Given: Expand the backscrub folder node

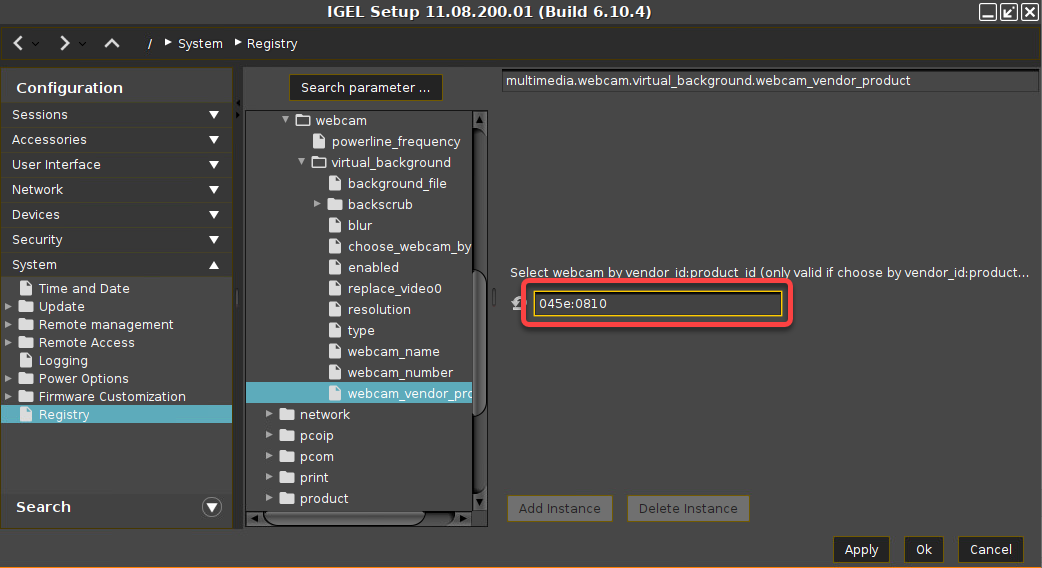Looking at the screenshot, I should pyautogui.click(x=317, y=204).
